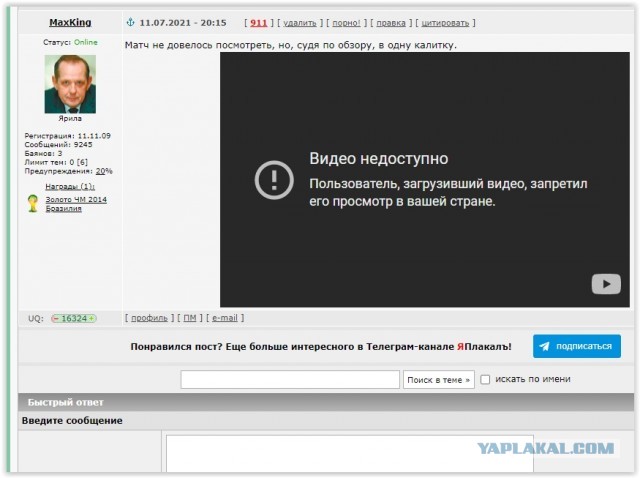Open the MaxKing username link
This screenshot has height=478, width=640.
coord(70,22)
